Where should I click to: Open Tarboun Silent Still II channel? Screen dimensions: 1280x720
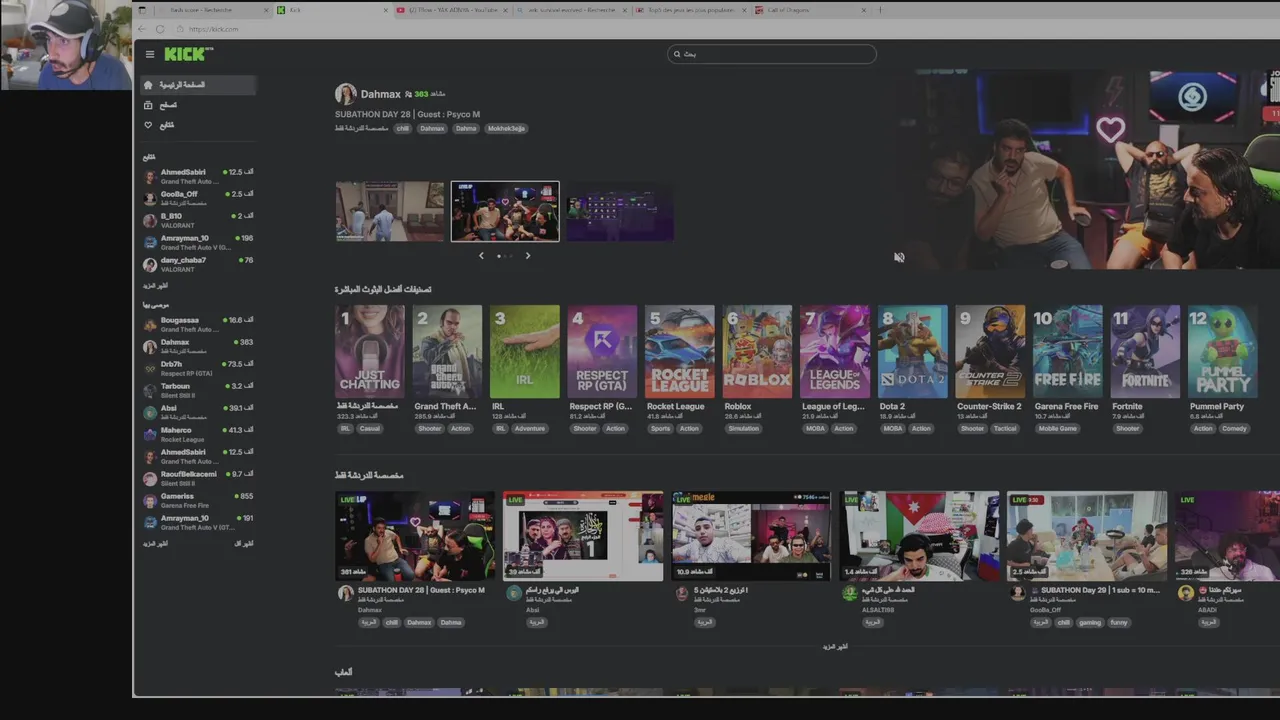197,390
